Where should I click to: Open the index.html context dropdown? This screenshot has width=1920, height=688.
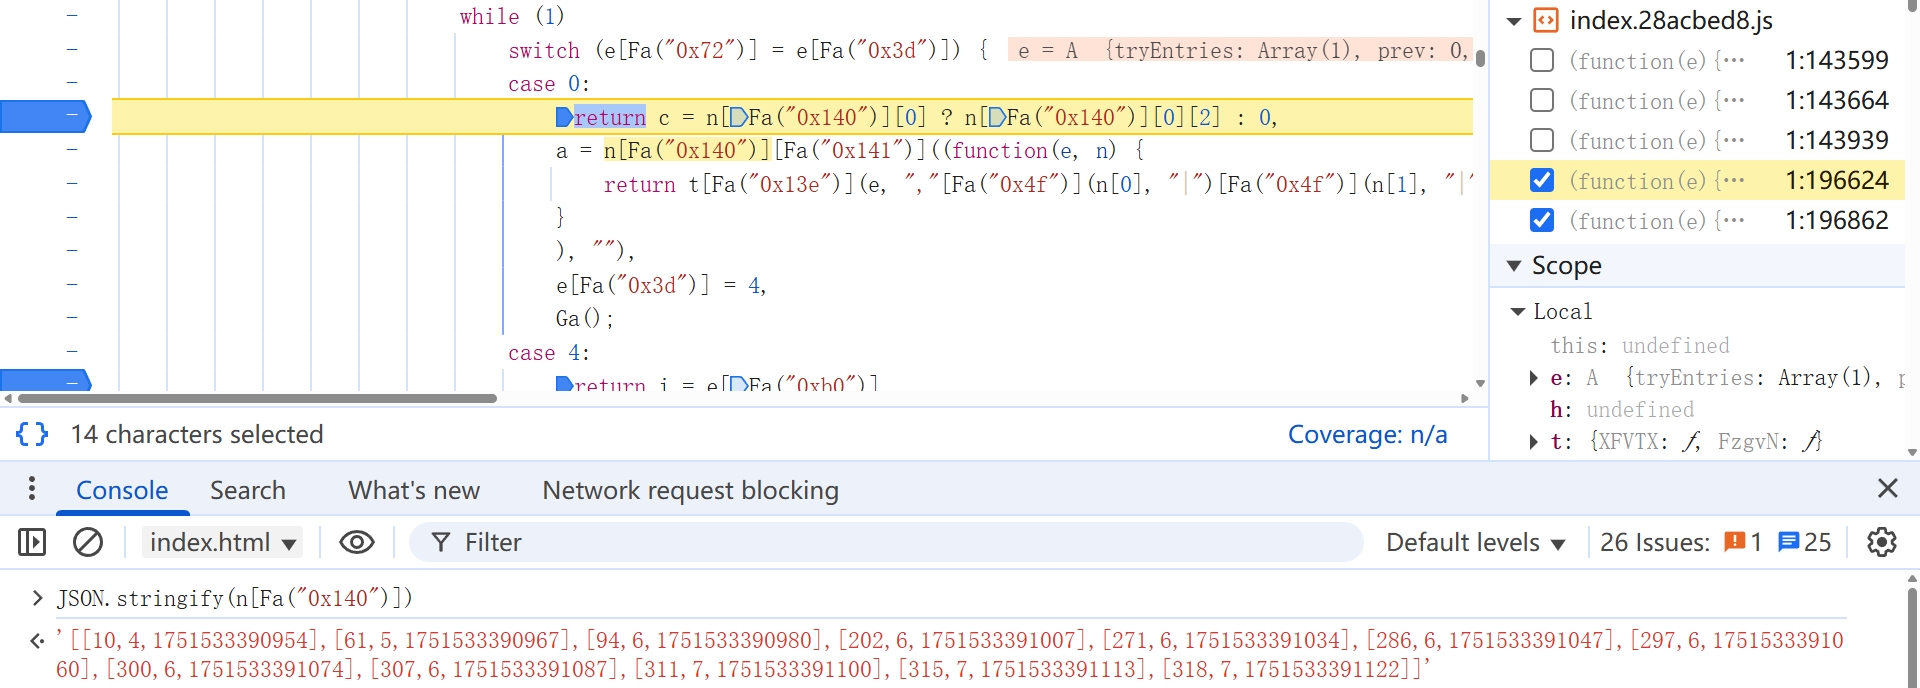[223, 542]
